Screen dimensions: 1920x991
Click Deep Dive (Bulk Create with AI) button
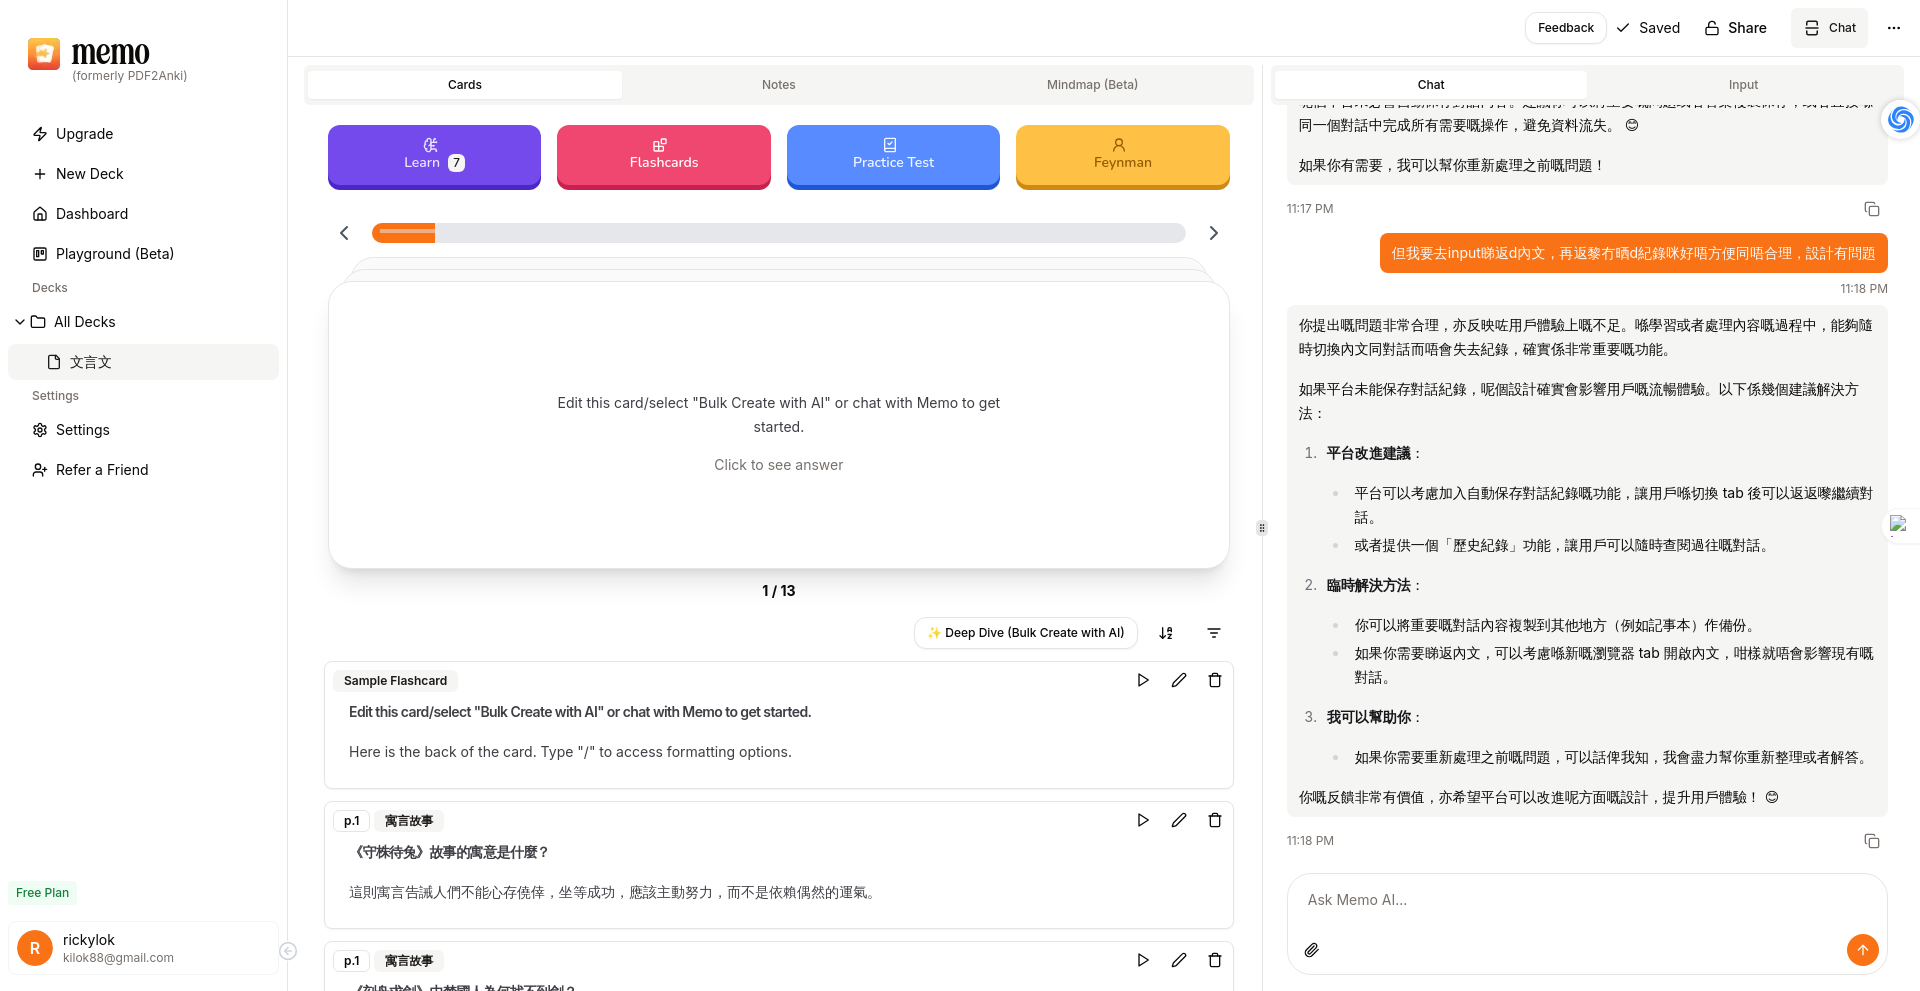pyautogui.click(x=1025, y=633)
